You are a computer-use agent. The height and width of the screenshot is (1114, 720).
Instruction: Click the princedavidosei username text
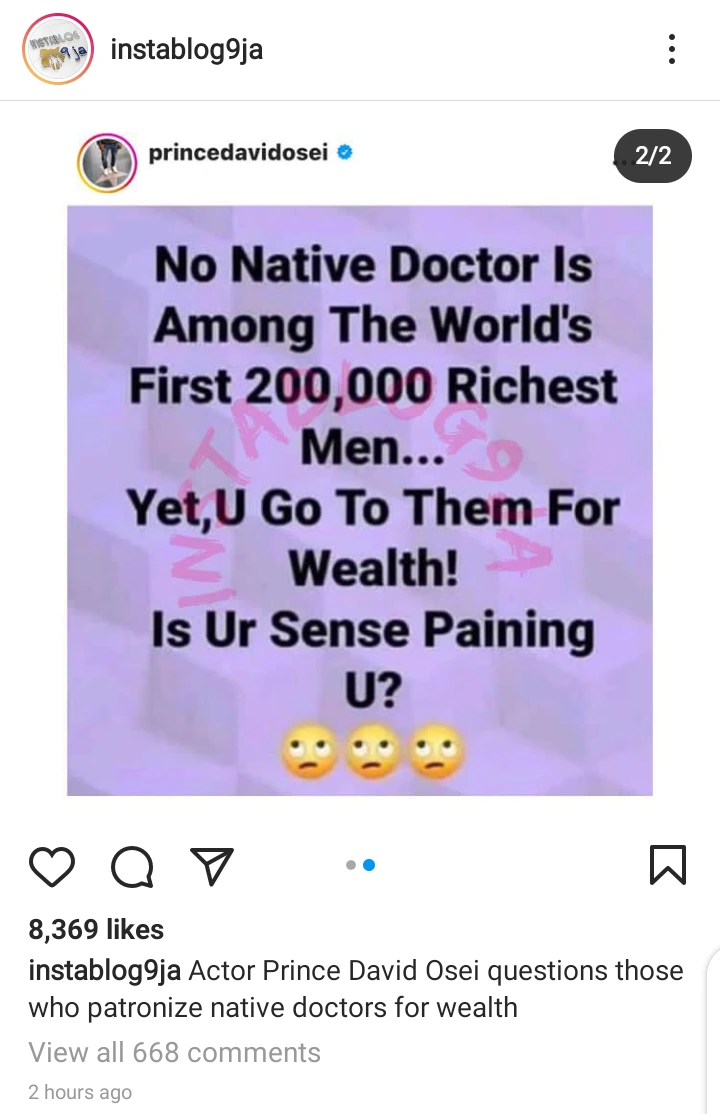238,152
